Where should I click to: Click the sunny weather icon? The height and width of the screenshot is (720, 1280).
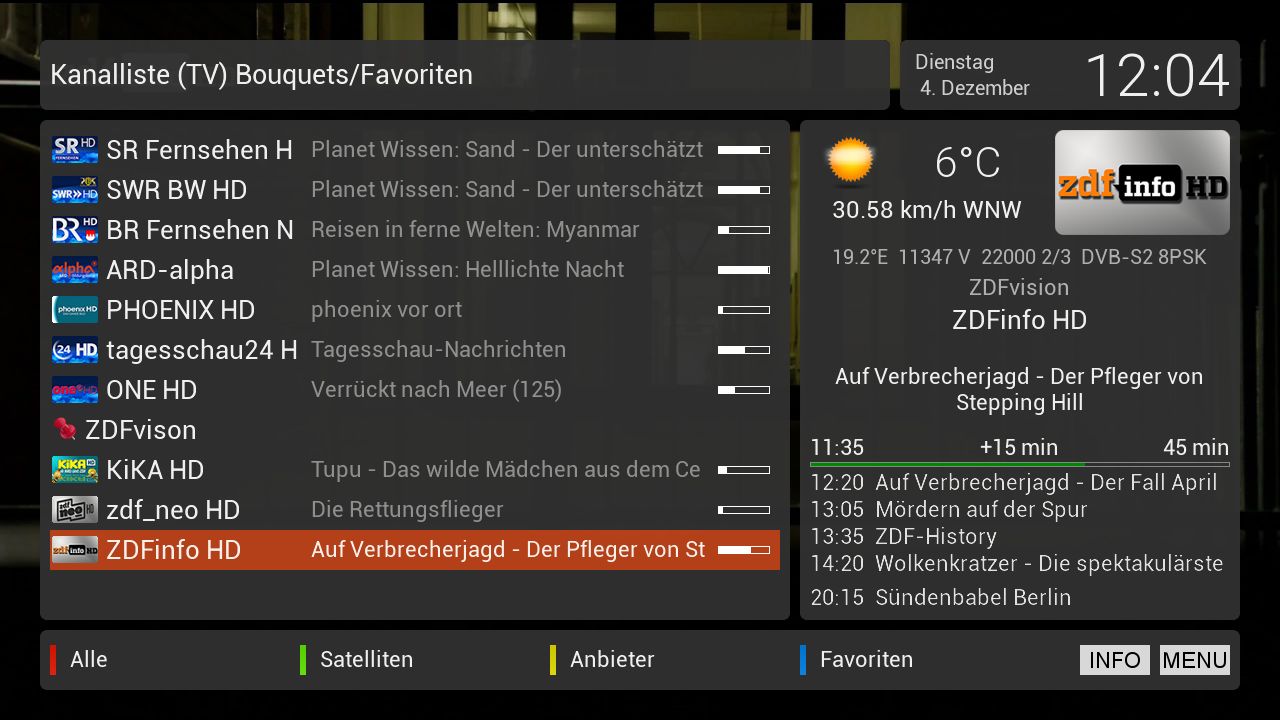click(x=851, y=162)
